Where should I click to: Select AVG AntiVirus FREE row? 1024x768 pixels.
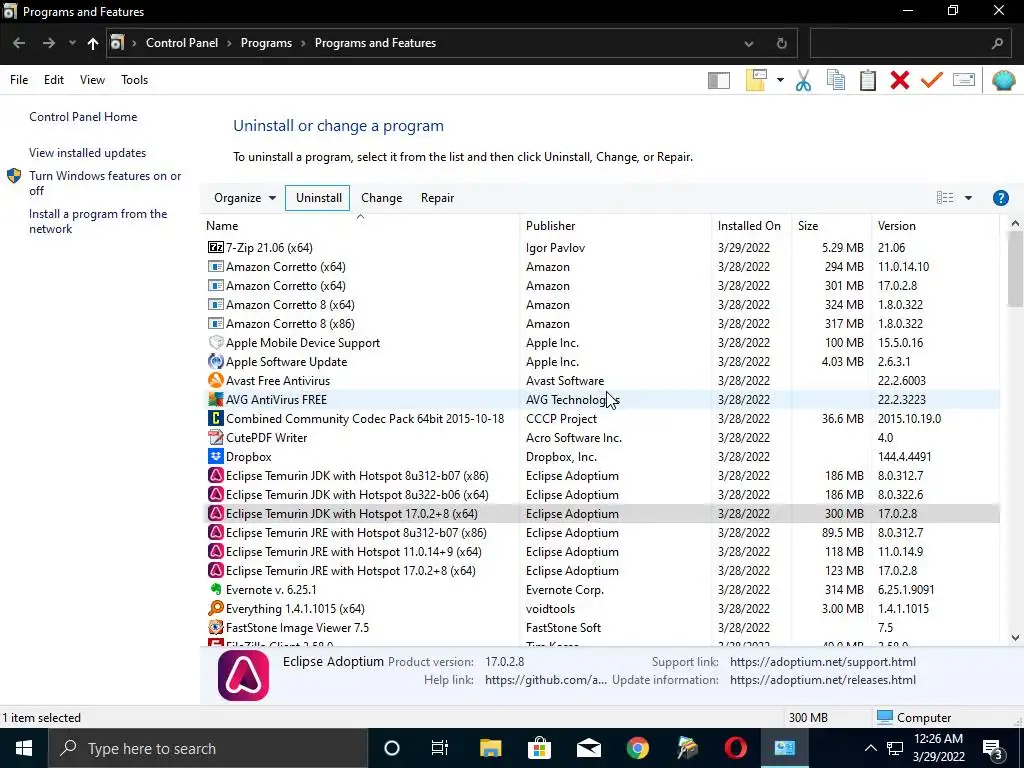pyautogui.click(x=601, y=400)
